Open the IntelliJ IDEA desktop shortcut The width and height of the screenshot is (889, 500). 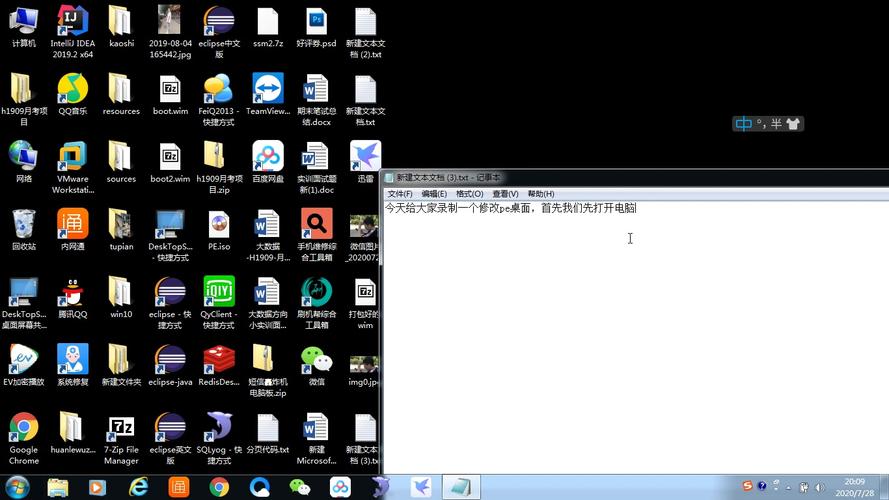click(73, 32)
